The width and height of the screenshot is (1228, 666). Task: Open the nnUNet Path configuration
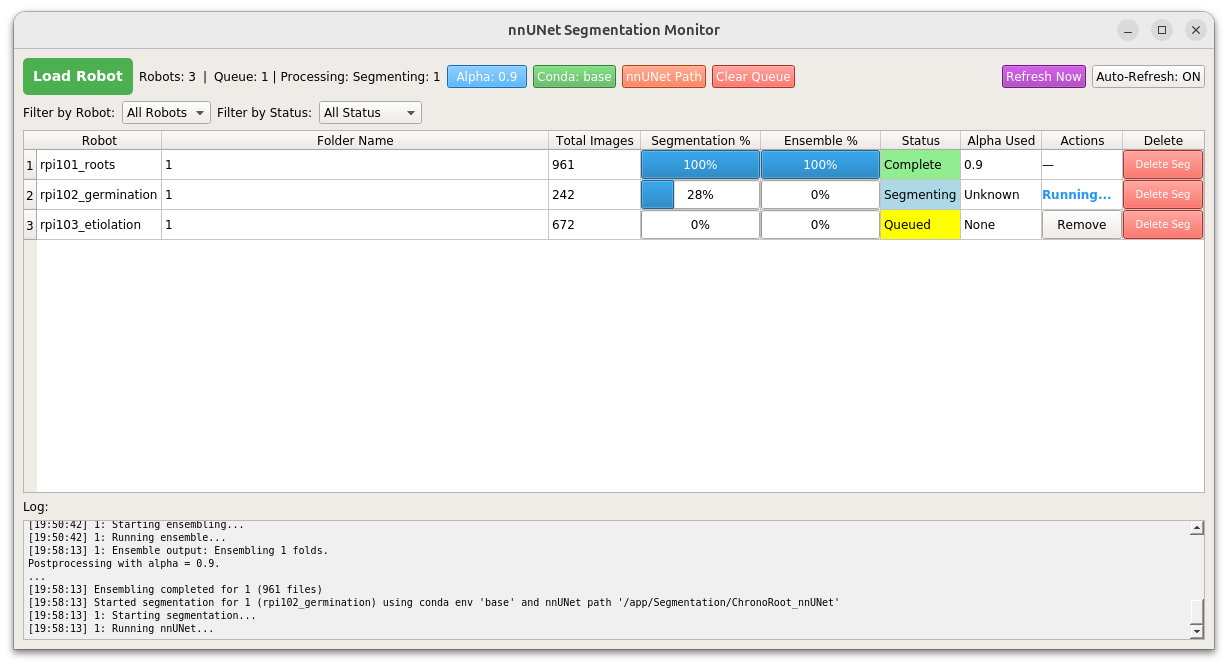(663, 76)
